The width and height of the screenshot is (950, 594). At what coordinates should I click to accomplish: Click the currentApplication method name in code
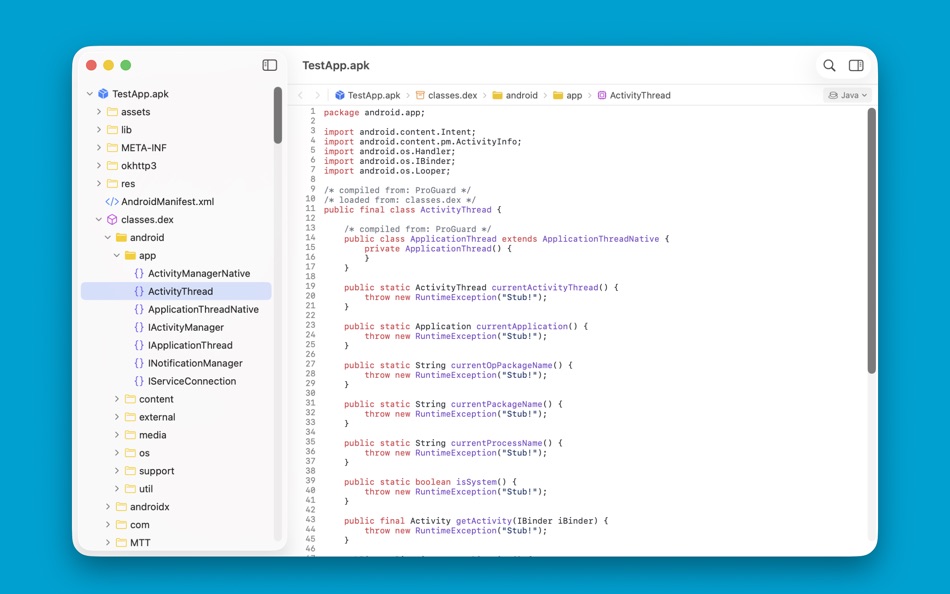pyautogui.click(x=522, y=326)
